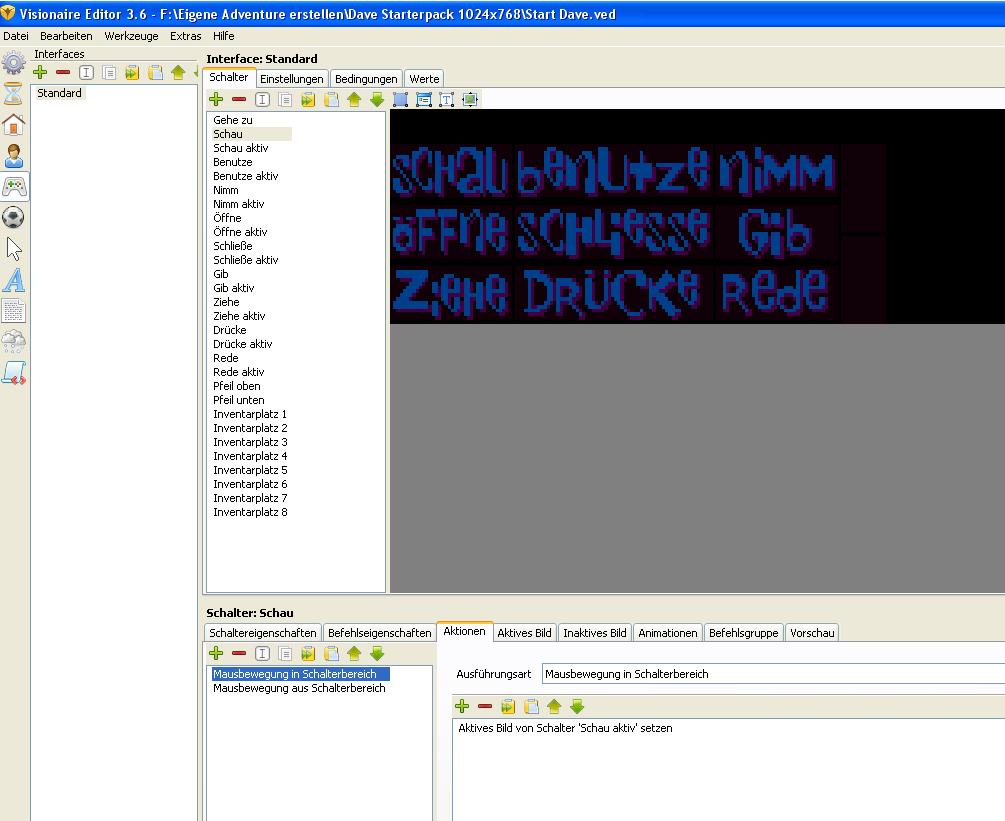Image resolution: width=1005 pixels, height=821 pixels.
Task: Select 'Pfeil oben' in Schalter list
Action: pyautogui.click(x=237, y=386)
